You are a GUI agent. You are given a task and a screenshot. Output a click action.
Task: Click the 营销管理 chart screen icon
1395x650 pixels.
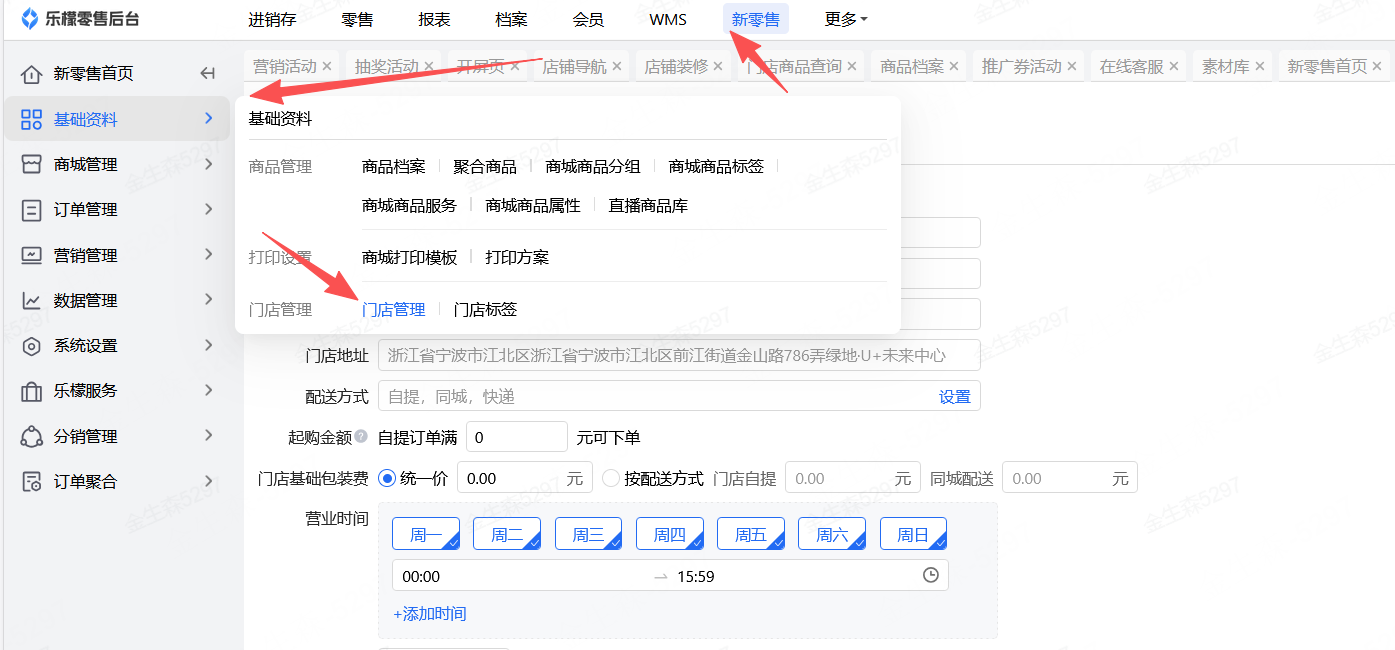[32, 255]
